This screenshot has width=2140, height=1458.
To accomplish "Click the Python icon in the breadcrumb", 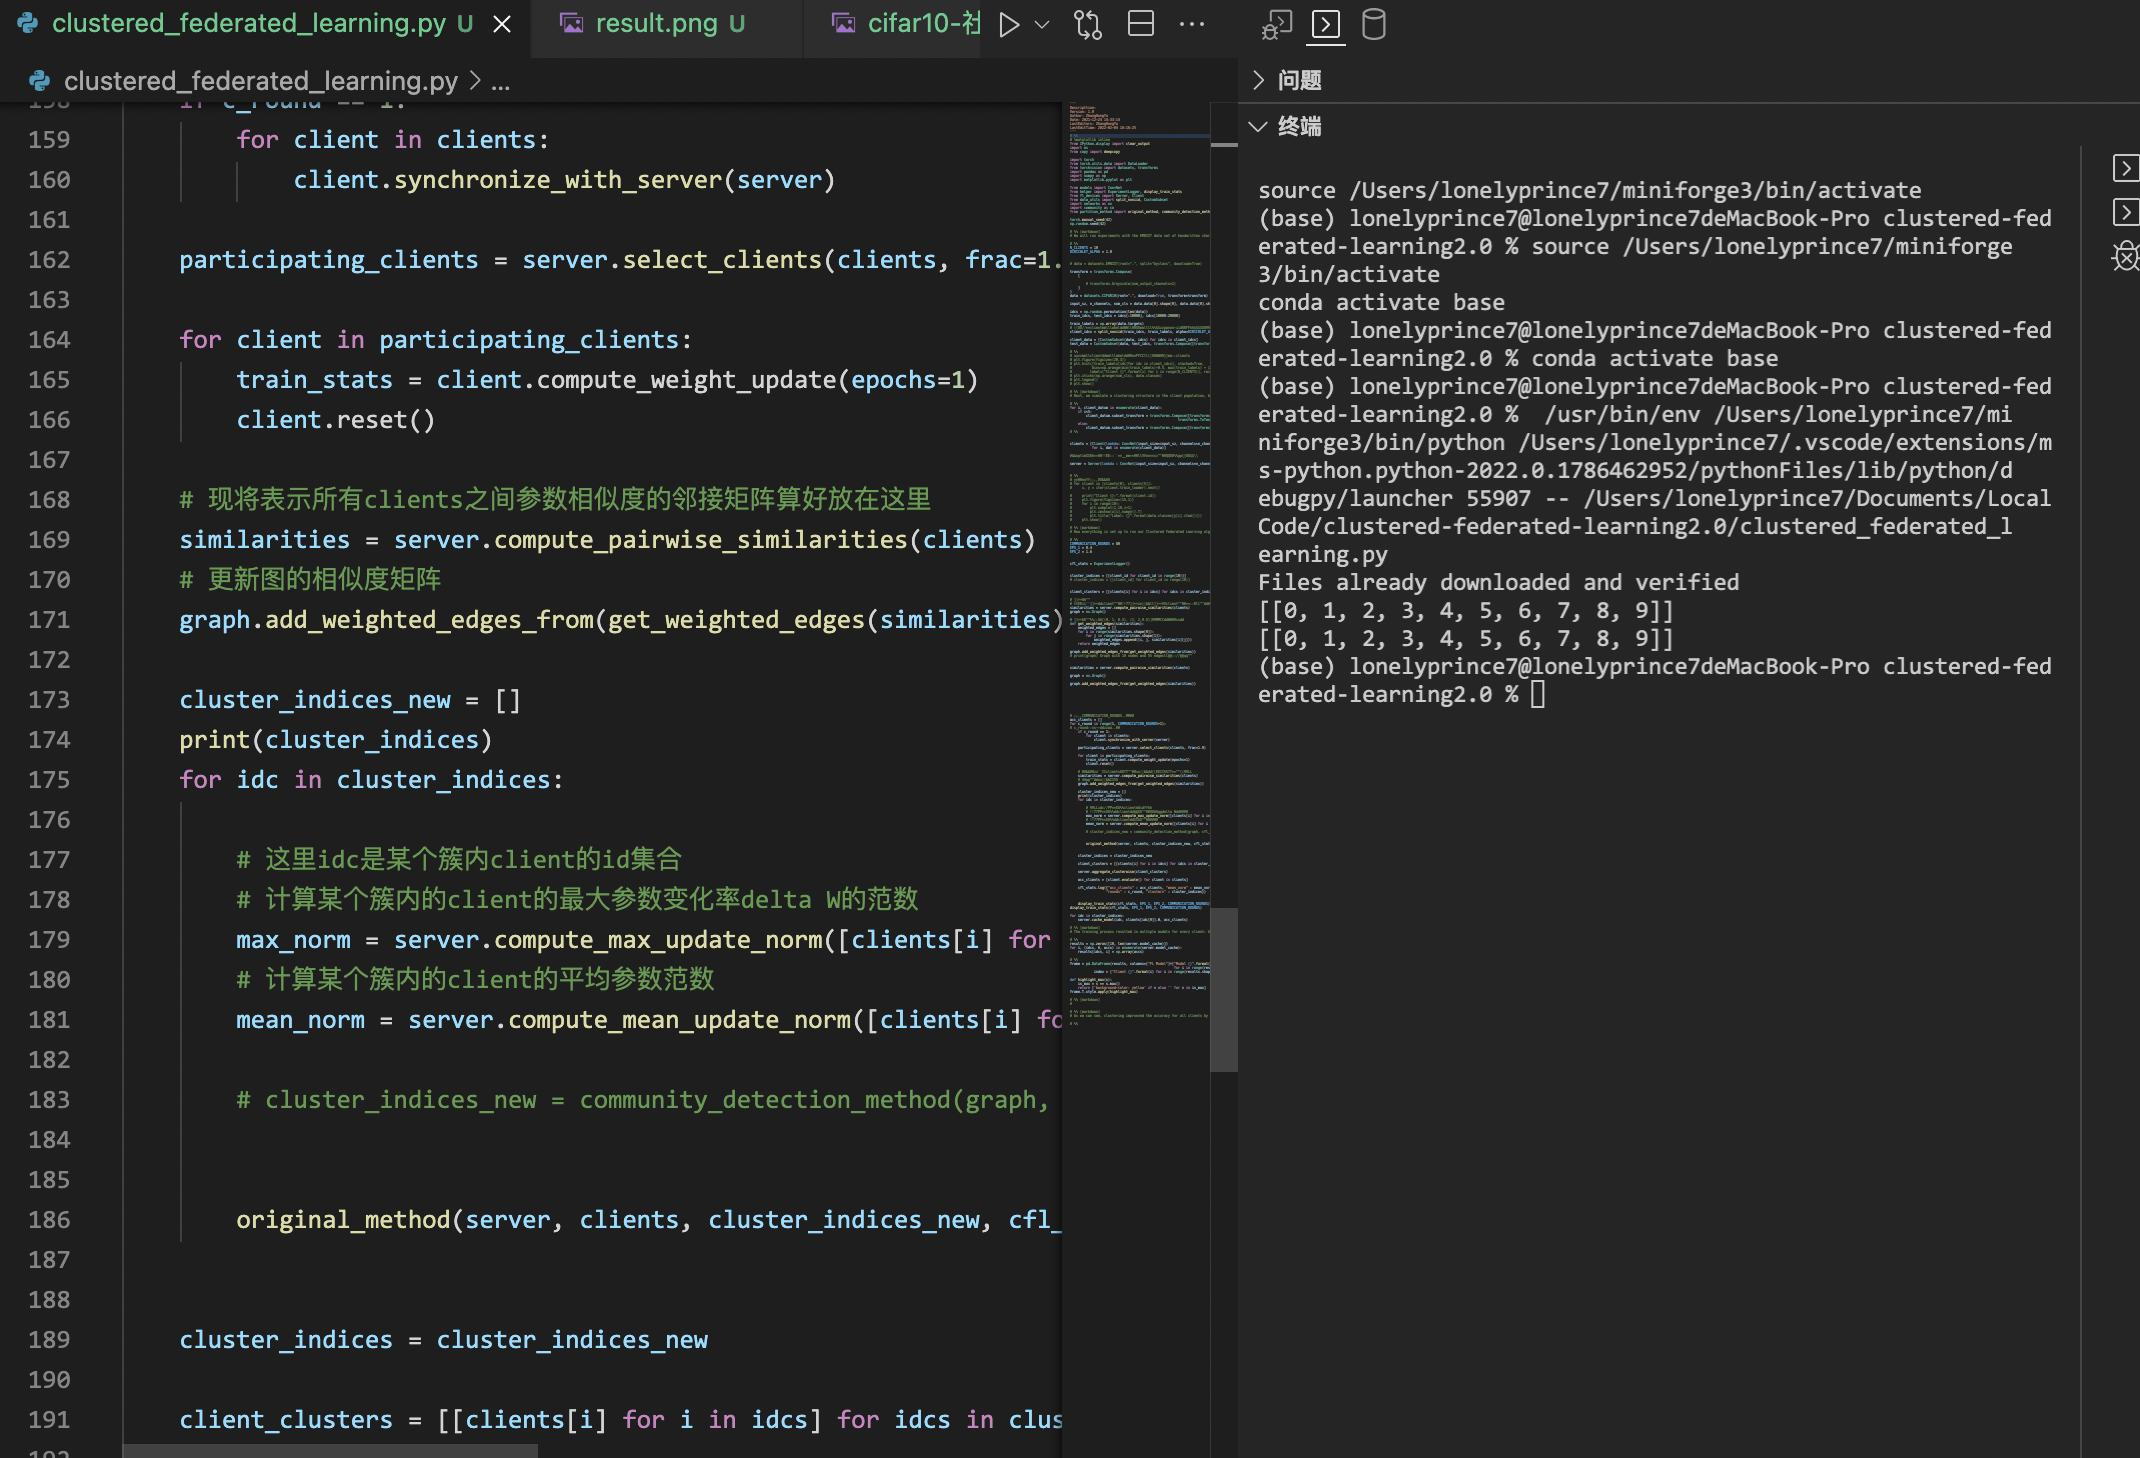I will (x=40, y=81).
